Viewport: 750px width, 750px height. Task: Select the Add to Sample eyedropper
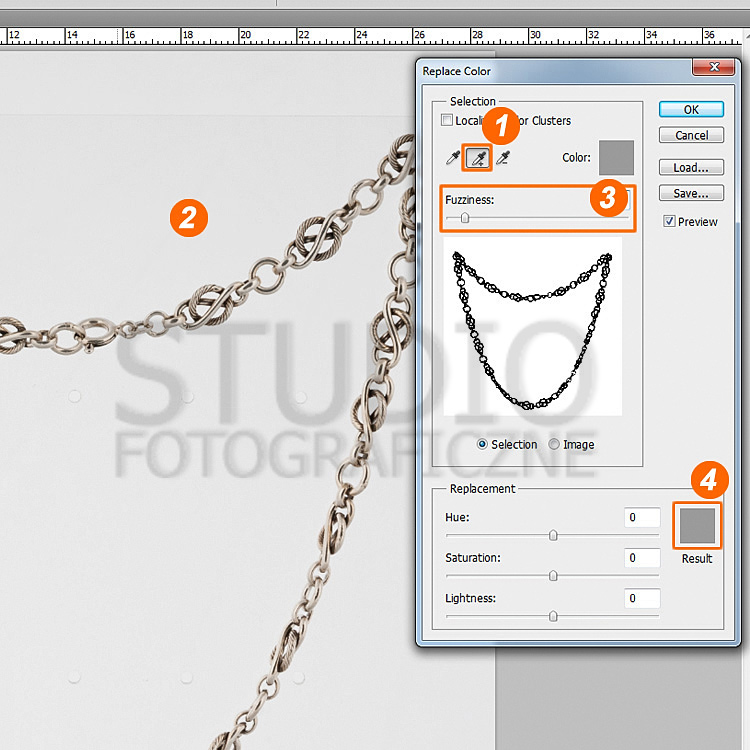click(478, 158)
